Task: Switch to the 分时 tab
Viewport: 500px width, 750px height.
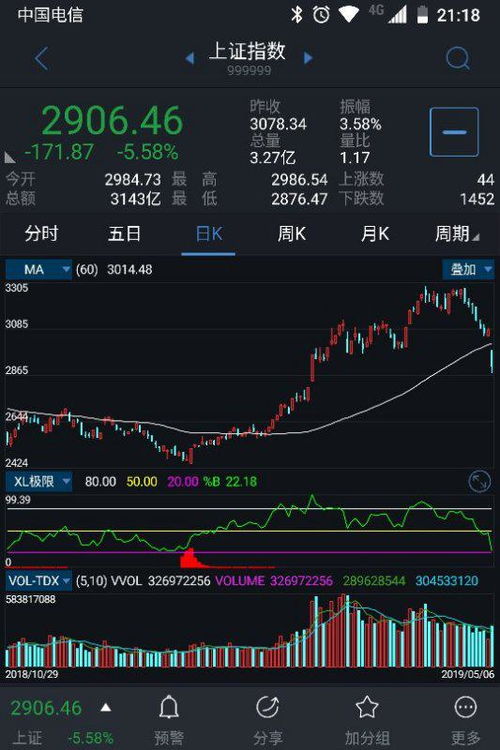Action: tap(41, 234)
